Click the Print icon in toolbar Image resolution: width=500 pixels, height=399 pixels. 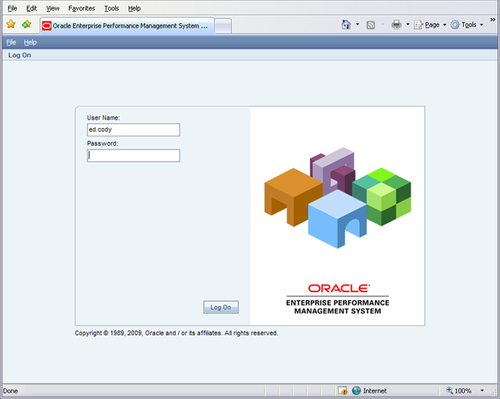point(396,24)
